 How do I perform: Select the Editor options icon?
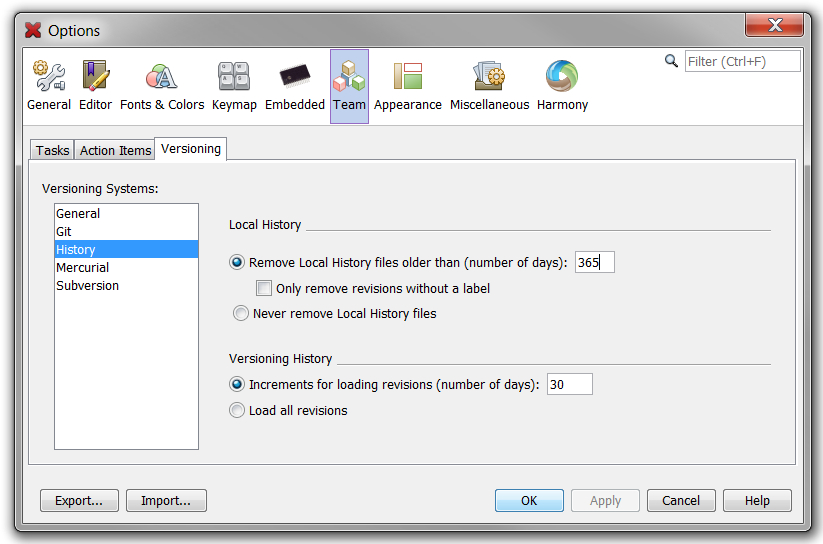95,86
